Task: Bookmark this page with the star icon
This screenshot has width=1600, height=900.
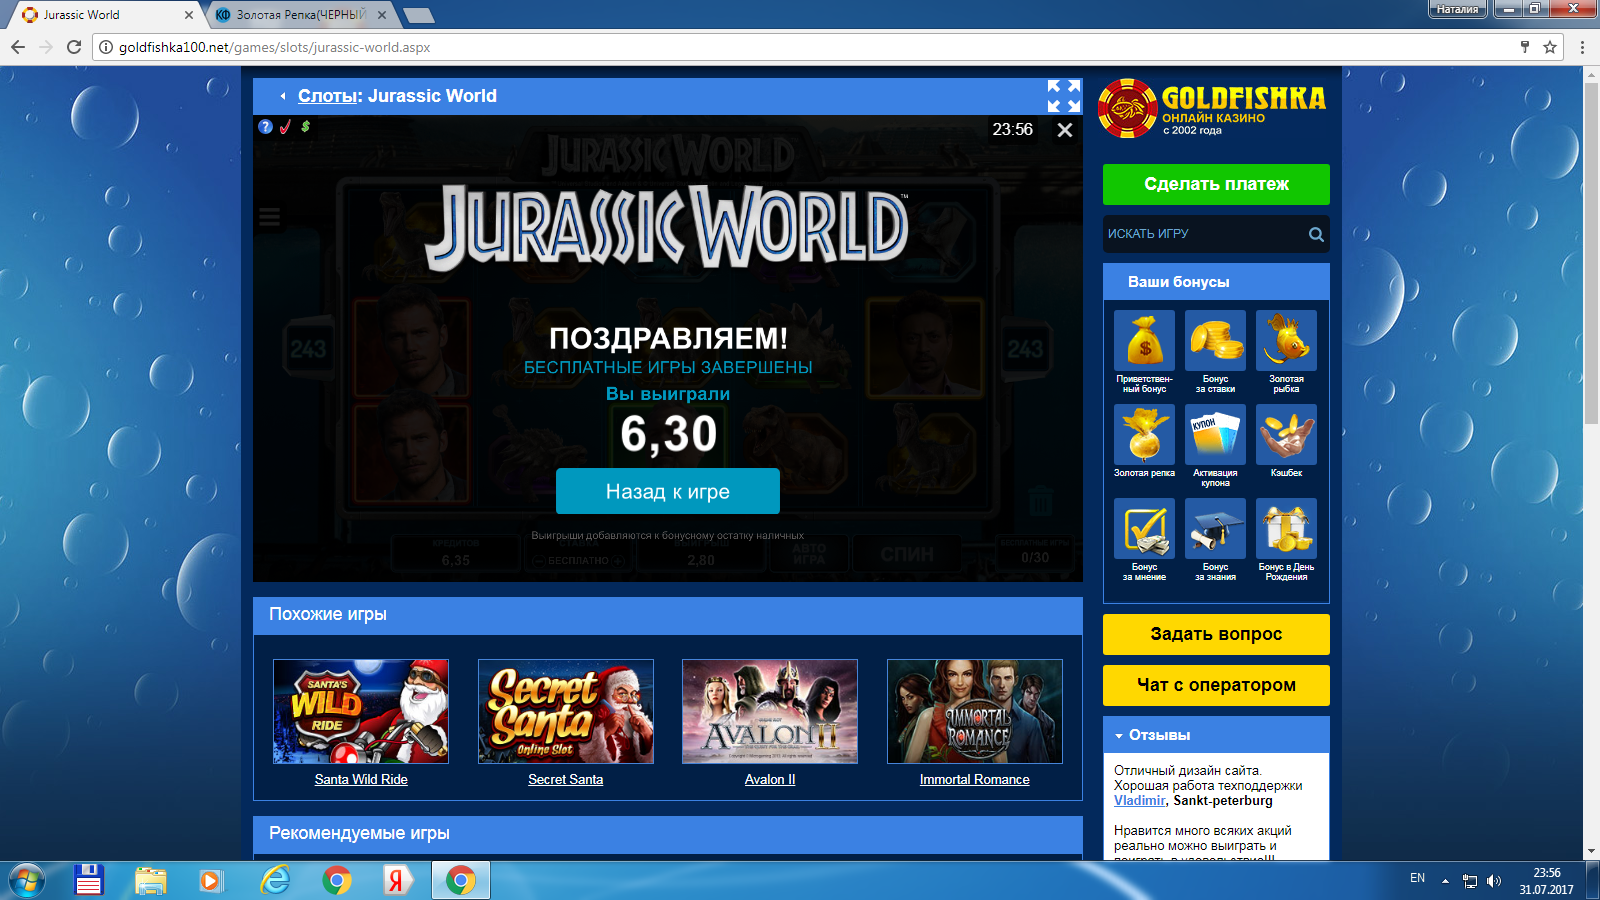Action: 1550,47
